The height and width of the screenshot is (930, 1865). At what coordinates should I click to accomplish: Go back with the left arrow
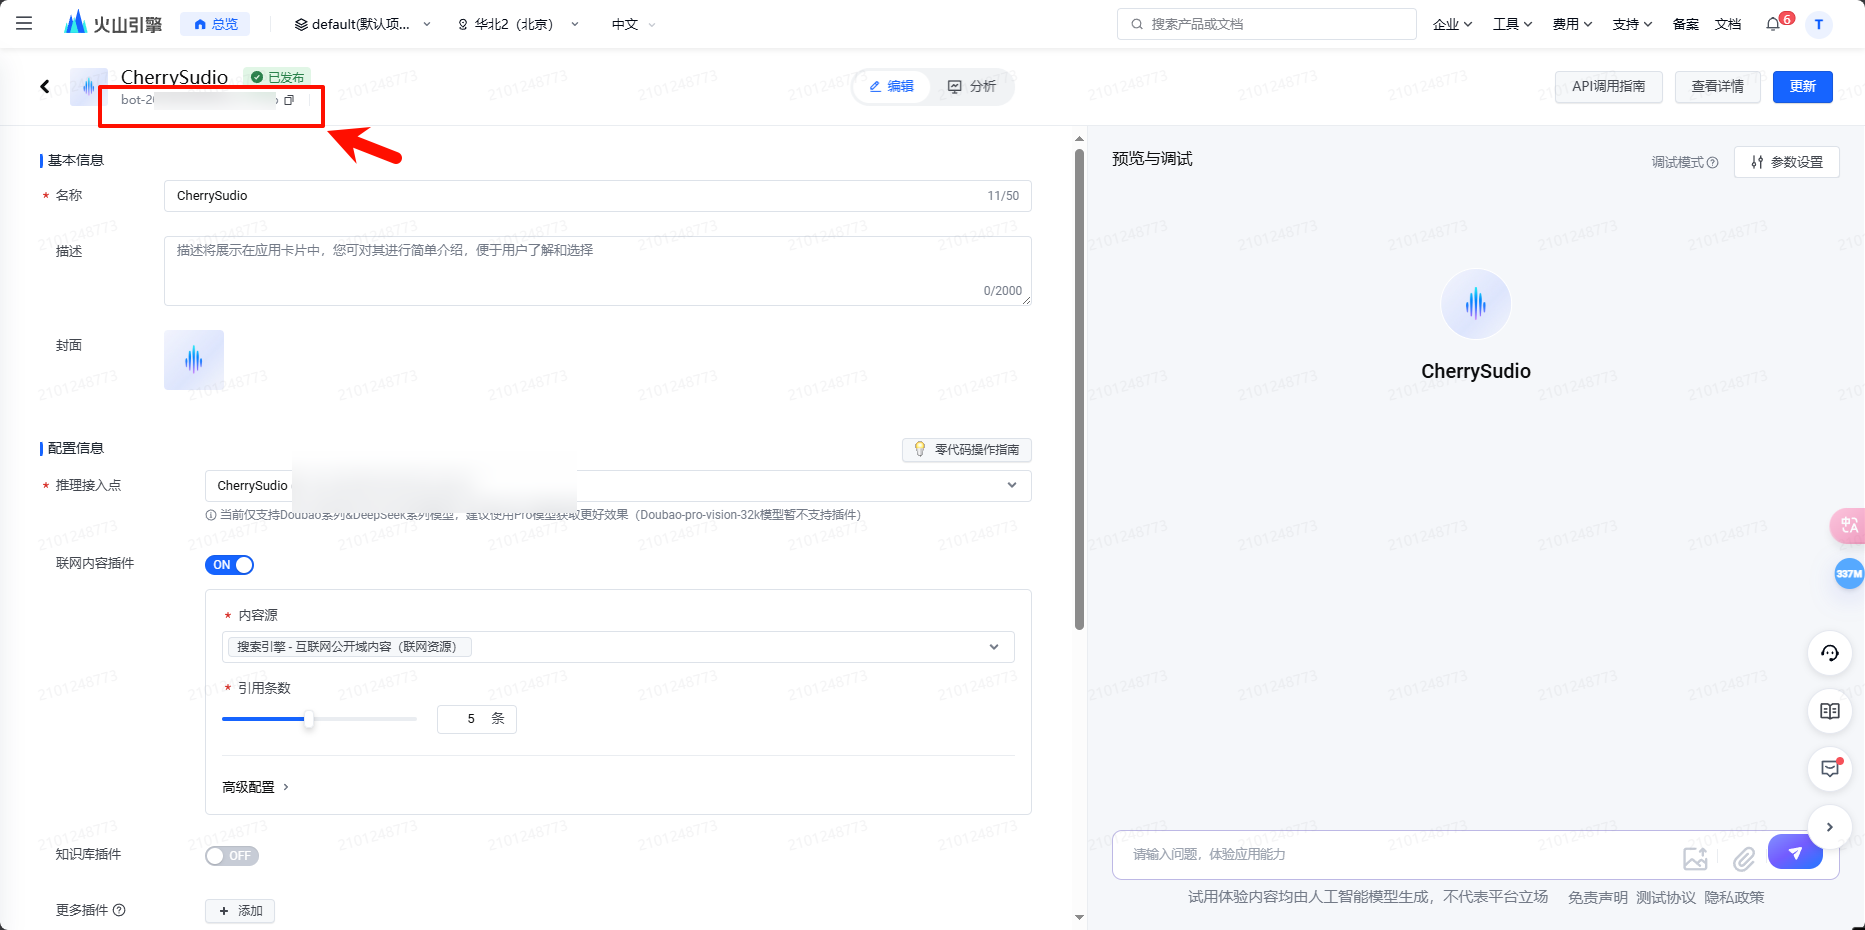[x=45, y=86]
